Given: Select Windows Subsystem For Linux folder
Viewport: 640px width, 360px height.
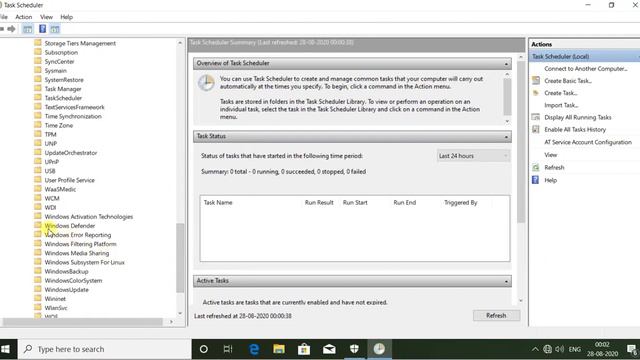Looking at the screenshot, I should pyautogui.click(x=84, y=262).
